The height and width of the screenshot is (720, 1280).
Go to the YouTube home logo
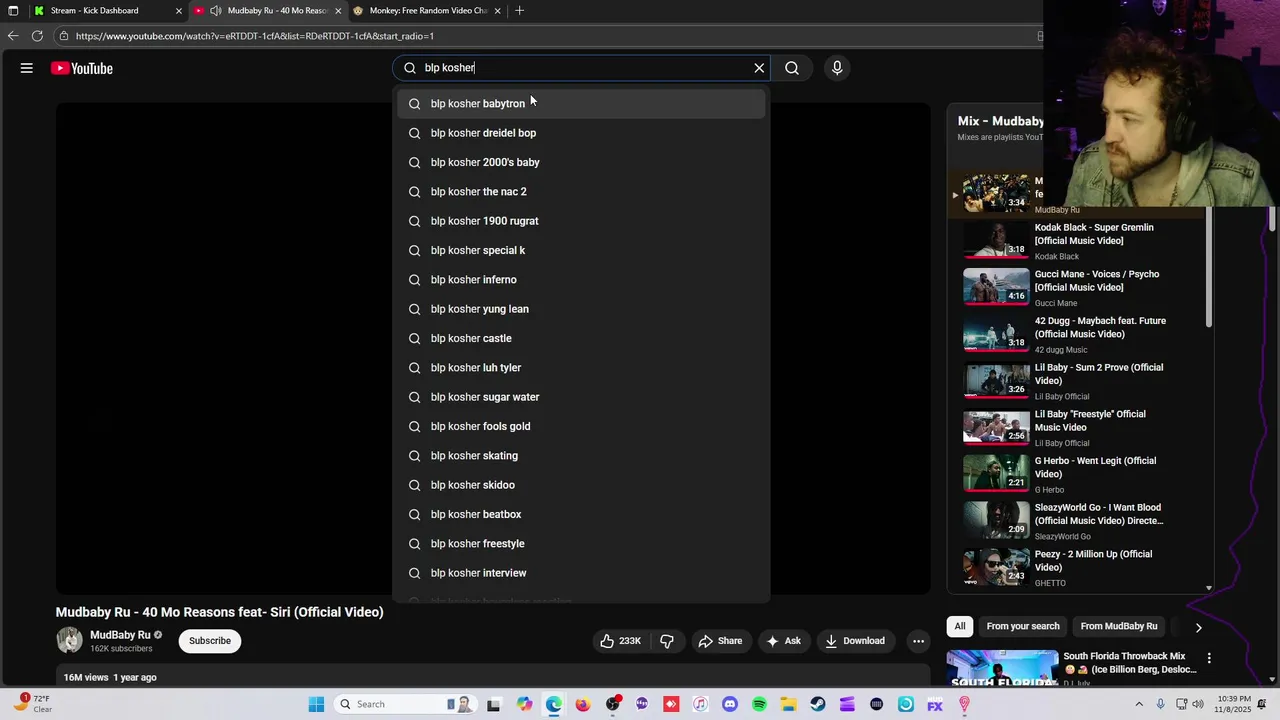coord(82,68)
